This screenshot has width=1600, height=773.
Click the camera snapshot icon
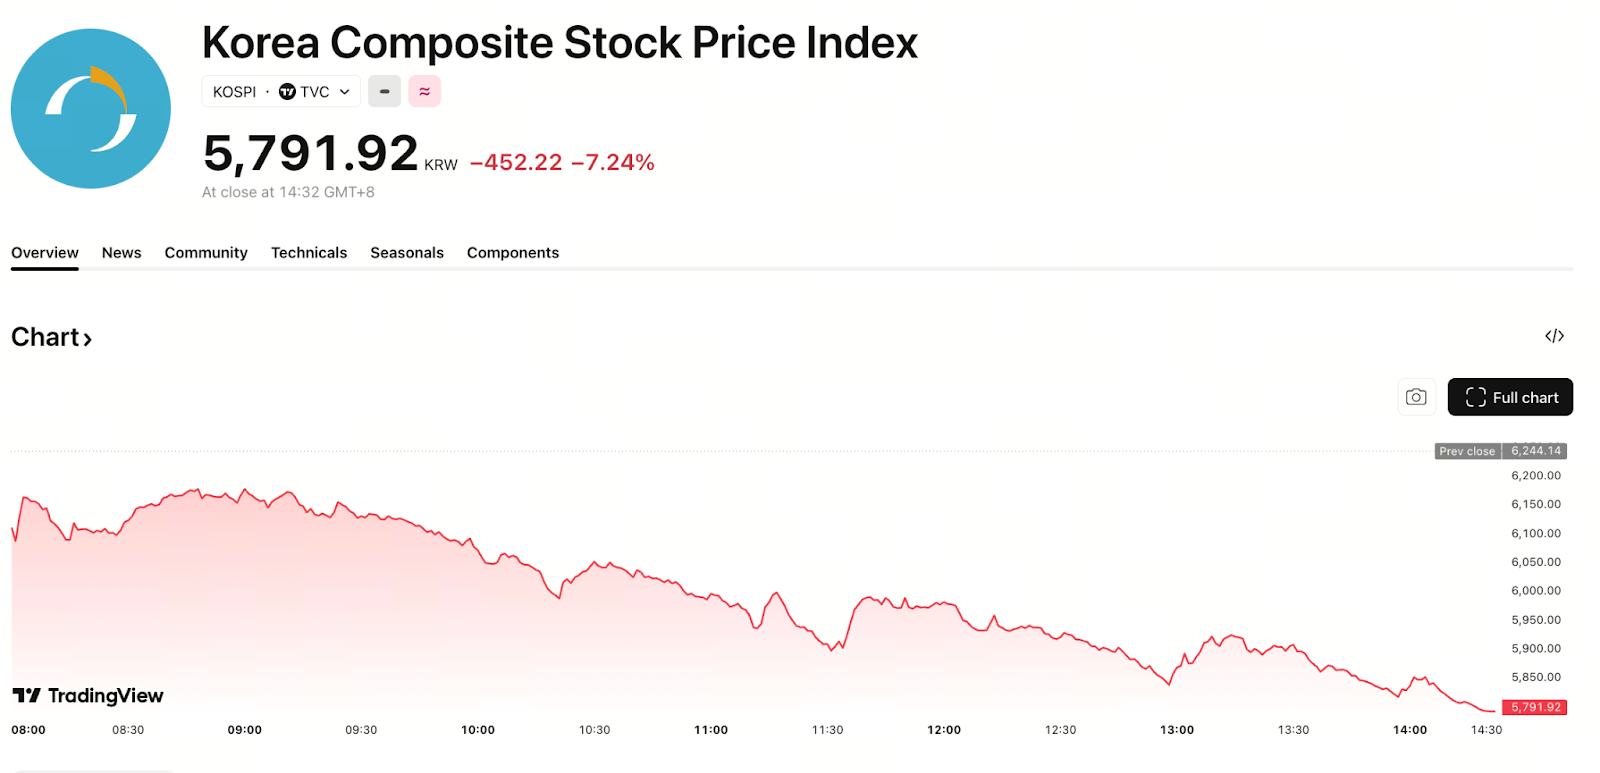(x=1416, y=397)
